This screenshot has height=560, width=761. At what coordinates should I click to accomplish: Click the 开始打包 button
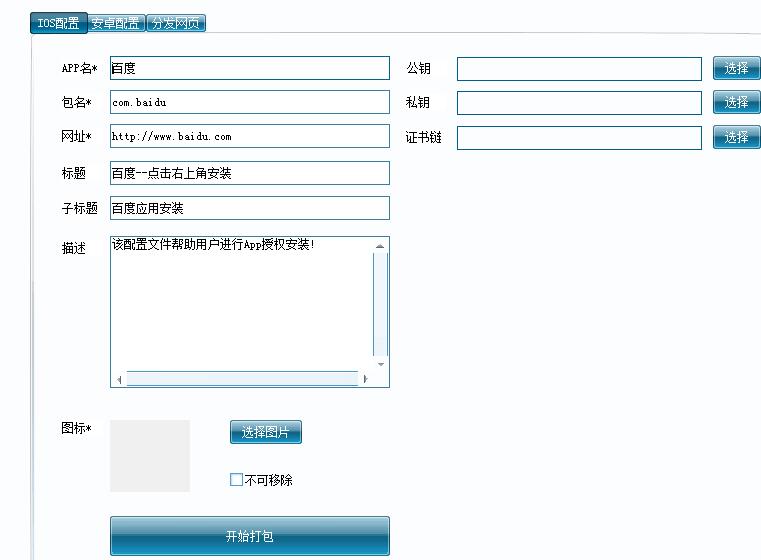point(249,536)
